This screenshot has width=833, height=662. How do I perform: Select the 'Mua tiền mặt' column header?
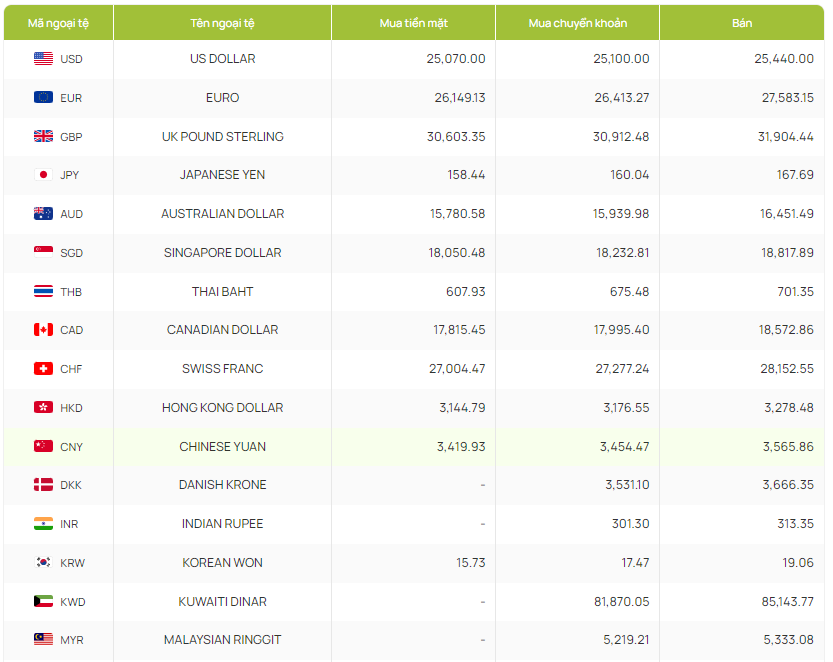click(x=413, y=22)
